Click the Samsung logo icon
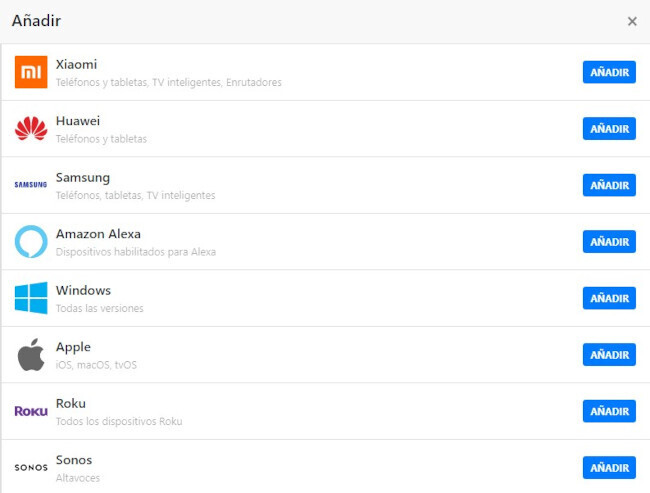The width and height of the screenshot is (650, 493). tap(31, 185)
